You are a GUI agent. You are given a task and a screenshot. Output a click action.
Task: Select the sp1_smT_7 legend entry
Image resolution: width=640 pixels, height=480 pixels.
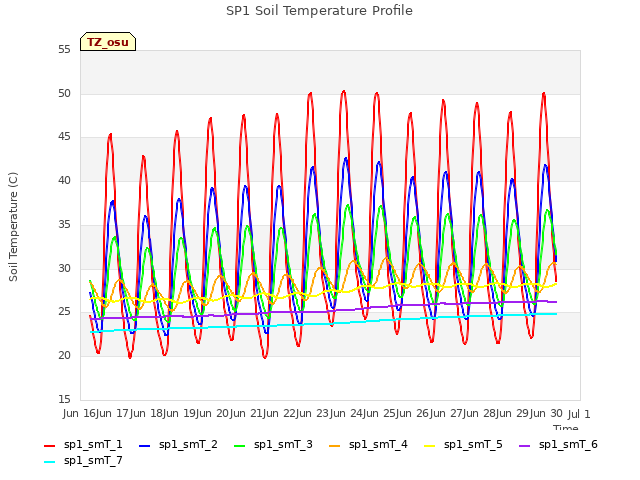[x=83, y=460]
